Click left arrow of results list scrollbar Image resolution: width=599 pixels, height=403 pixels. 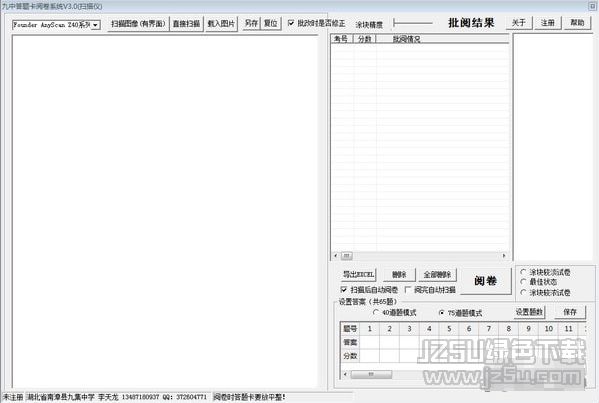coord(335,256)
